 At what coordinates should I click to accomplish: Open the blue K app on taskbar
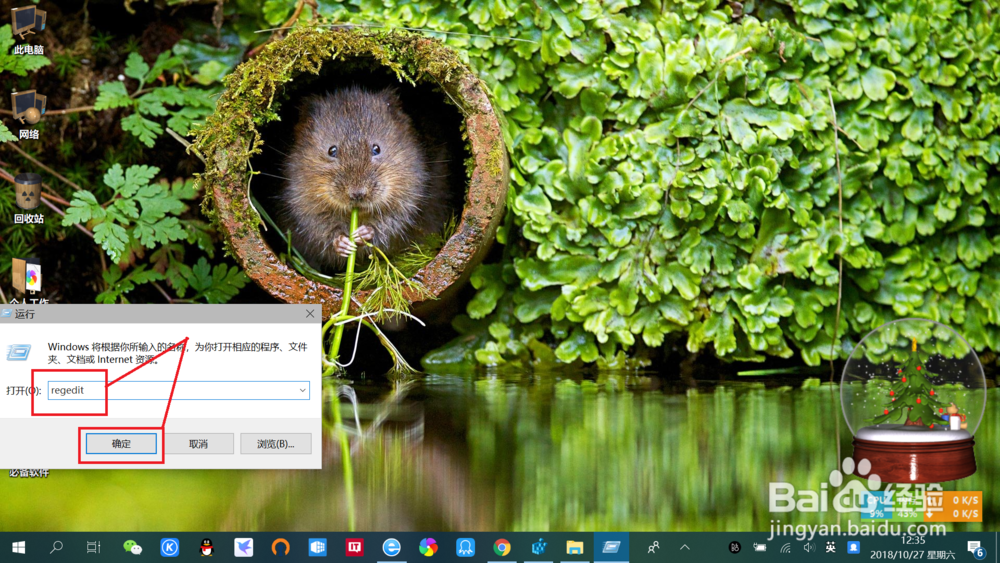coord(169,547)
